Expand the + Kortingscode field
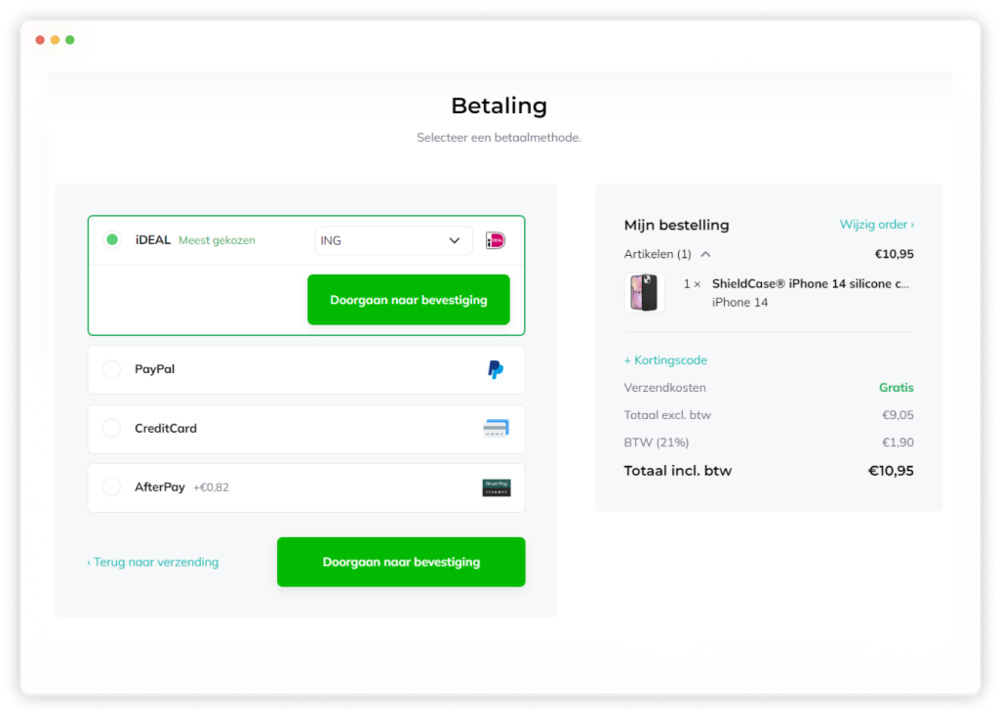 pos(665,360)
